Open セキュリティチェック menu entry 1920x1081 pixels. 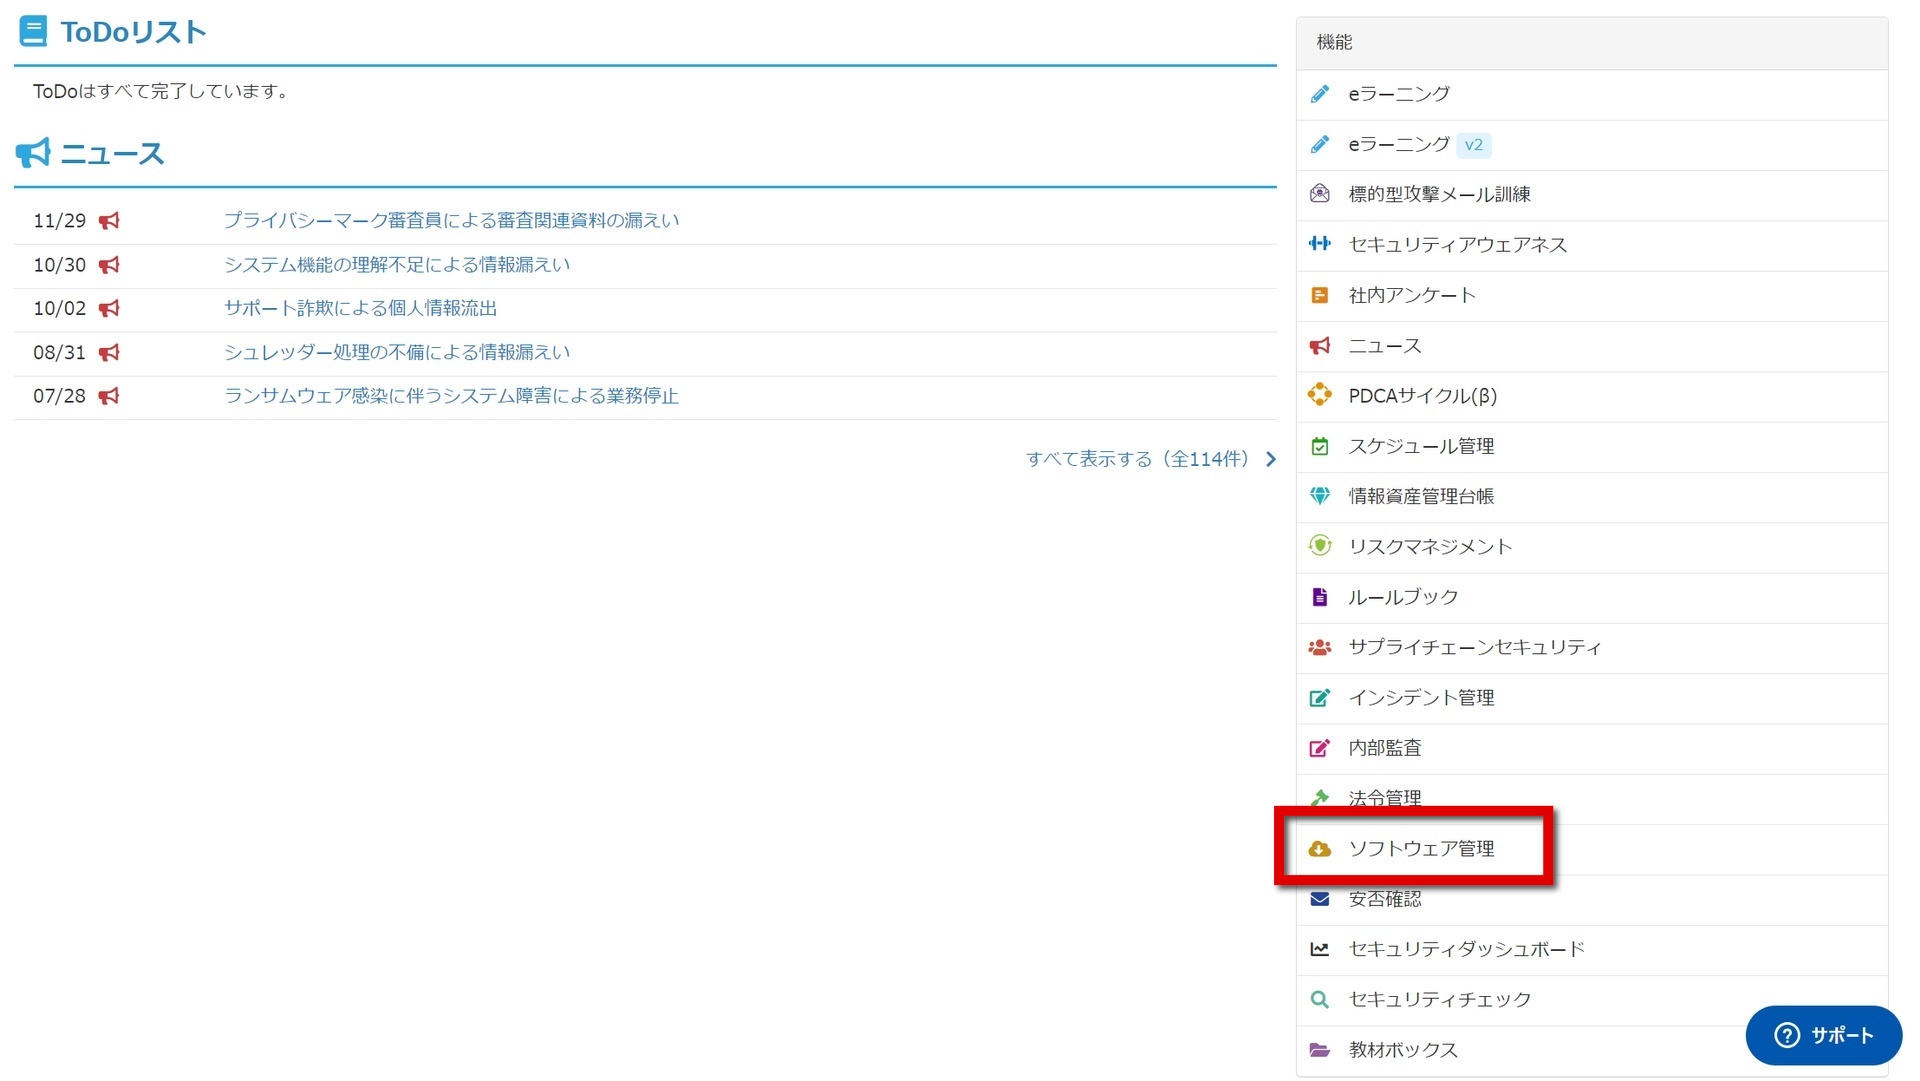(x=1592, y=1000)
